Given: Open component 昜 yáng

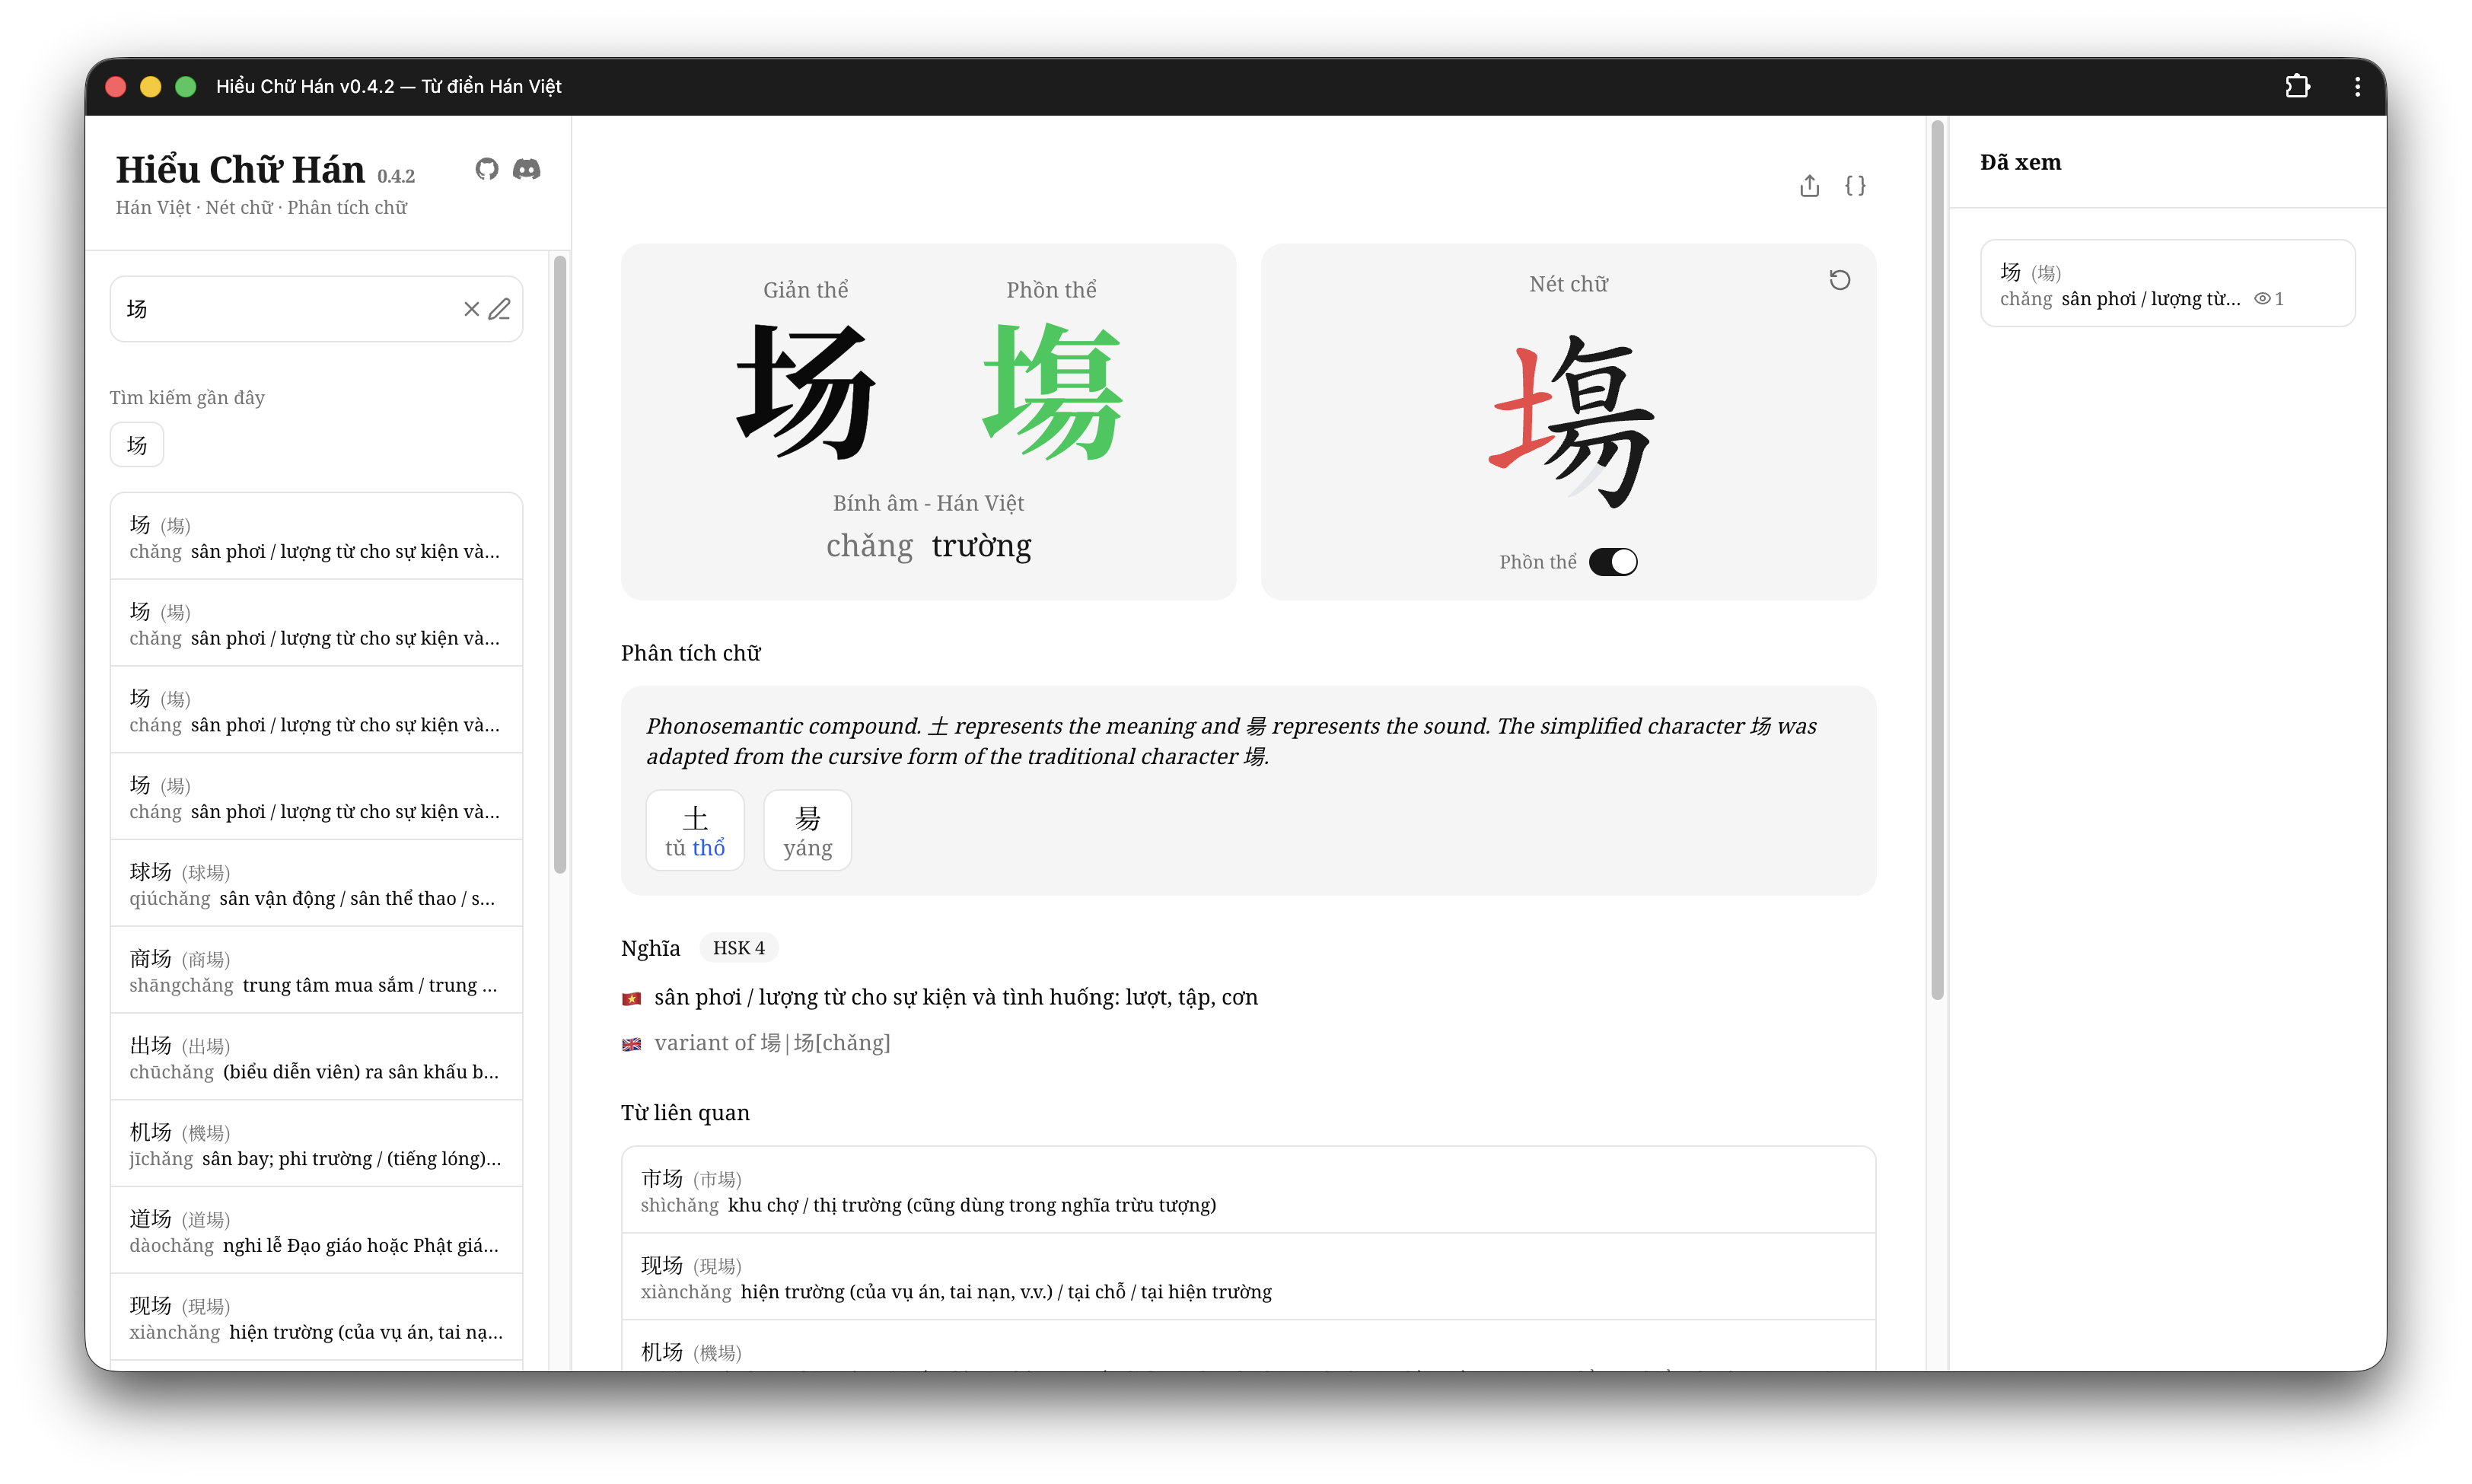Looking at the screenshot, I should (807, 831).
